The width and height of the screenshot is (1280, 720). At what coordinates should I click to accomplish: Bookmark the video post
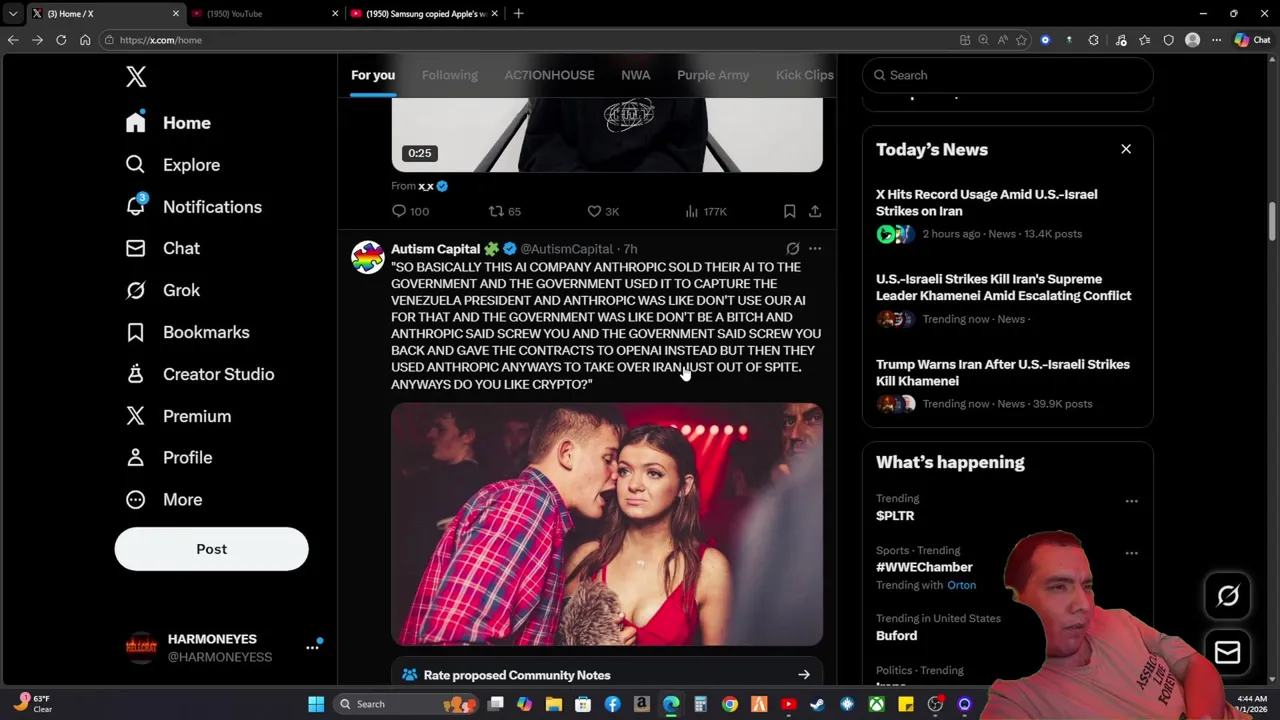point(789,211)
